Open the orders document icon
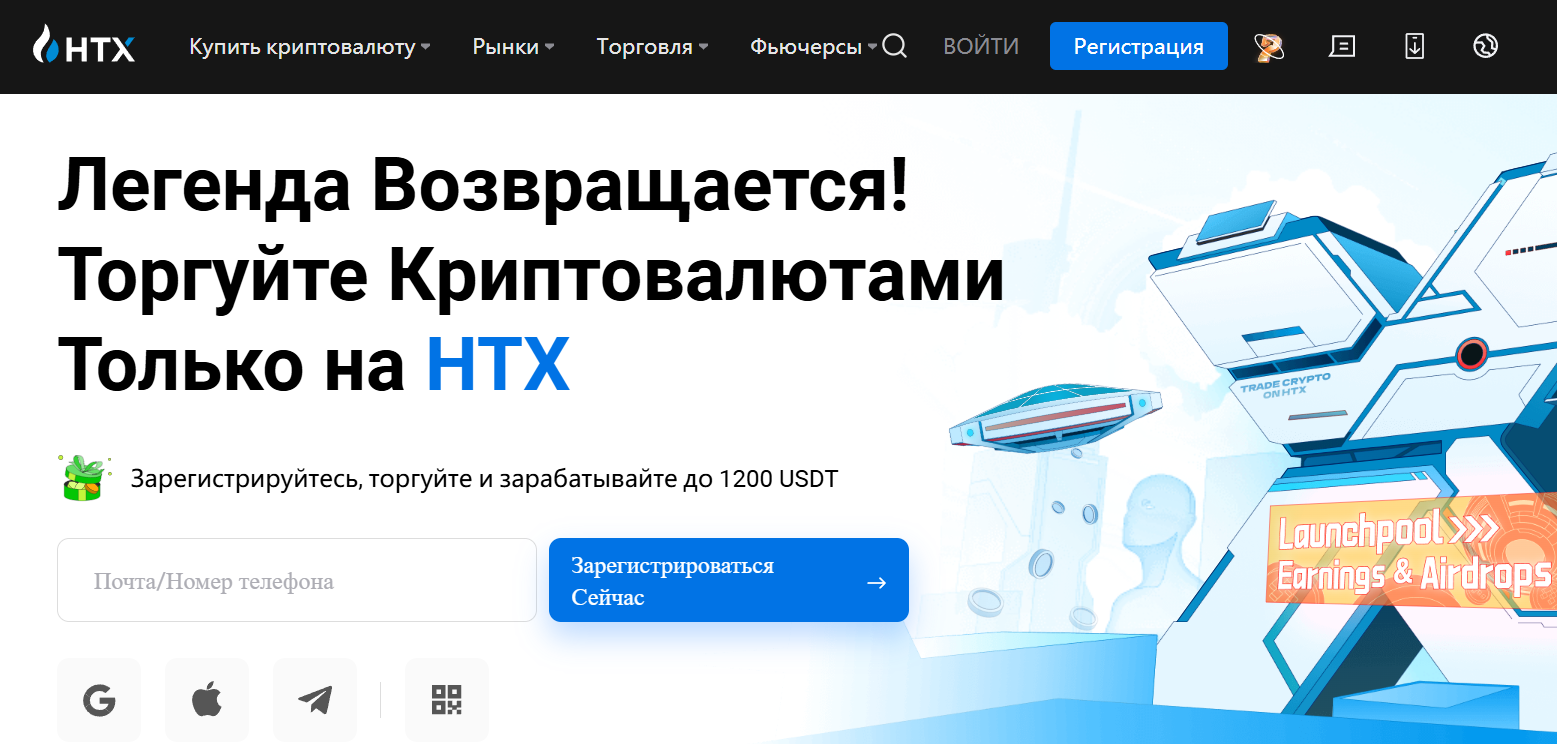This screenshot has height=744, width=1557. coord(1342,46)
